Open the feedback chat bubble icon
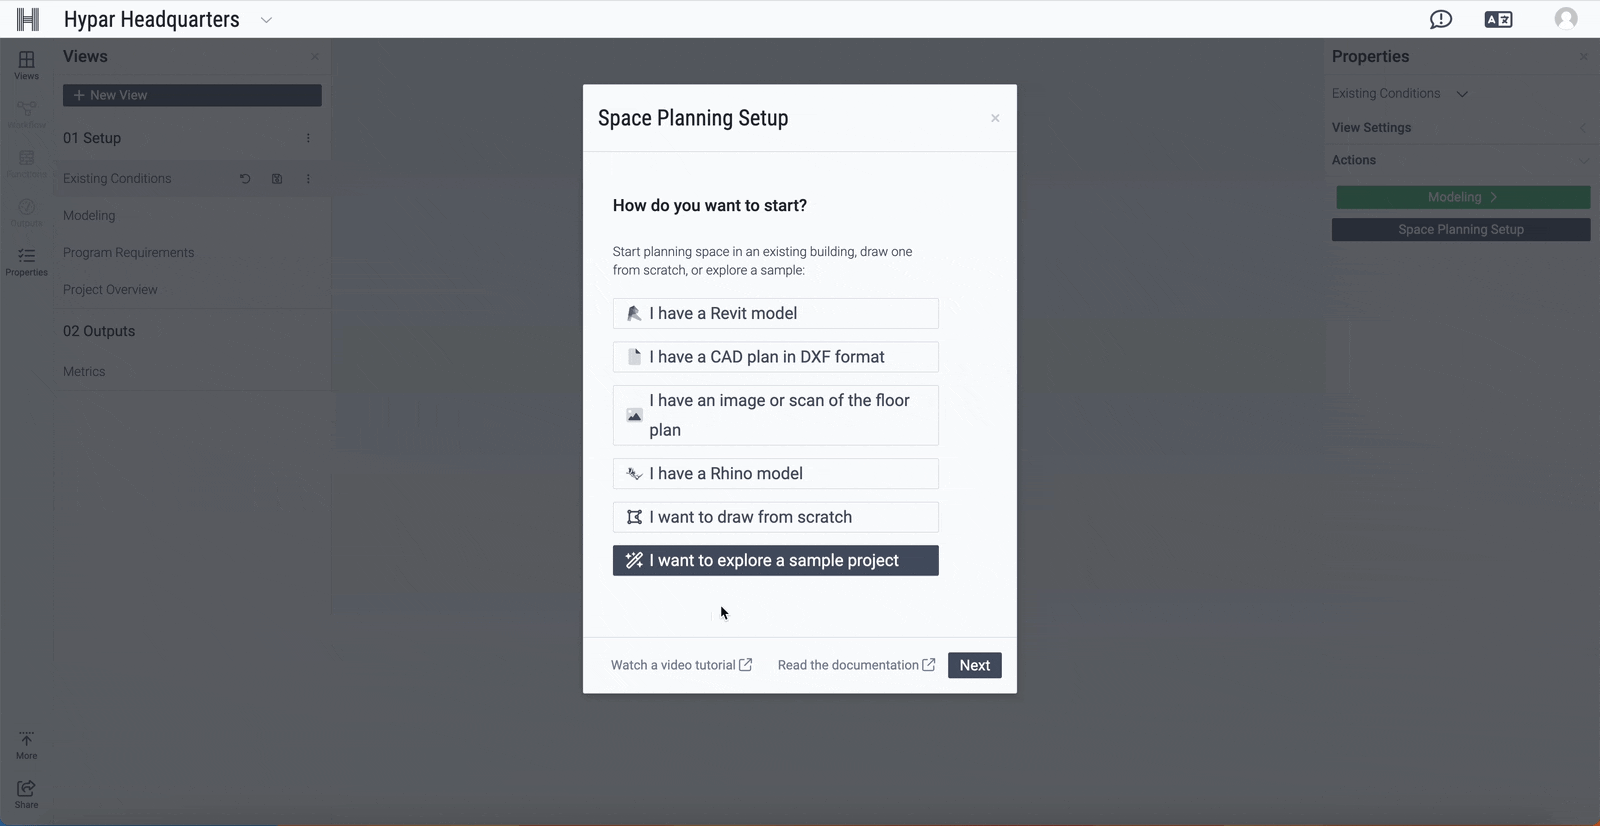The height and width of the screenshot is (826, 1600). click(1440, 19)
